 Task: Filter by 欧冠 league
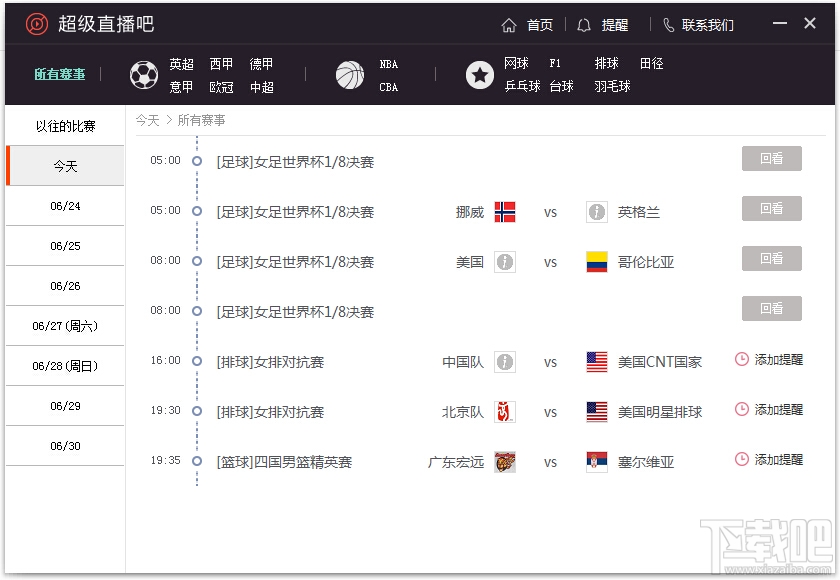[x=221, y=87]
